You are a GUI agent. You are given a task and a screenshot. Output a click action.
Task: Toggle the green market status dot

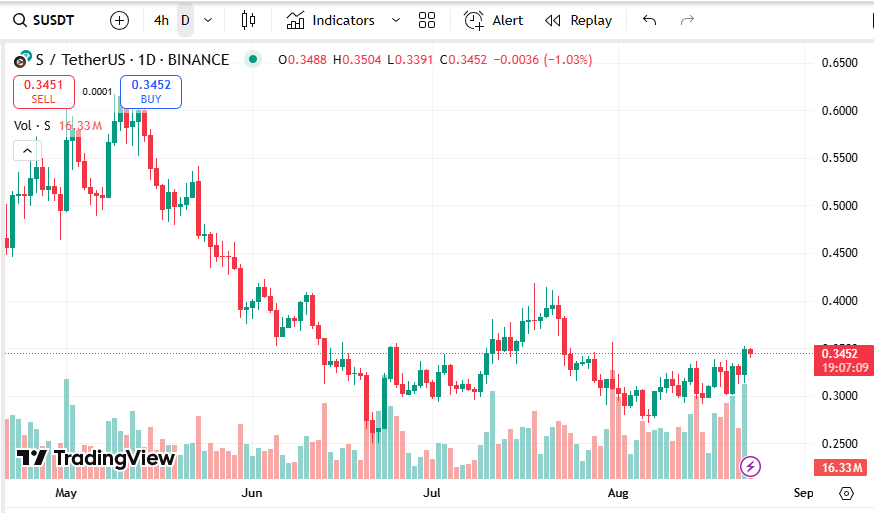pyautogui.click(x=253, y=60)
